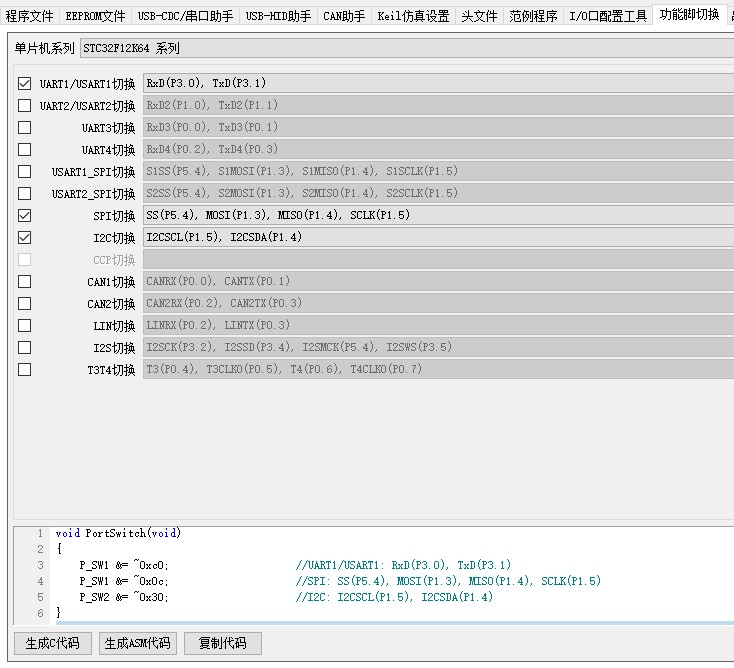Click the closing brace on code line 6

59,613
